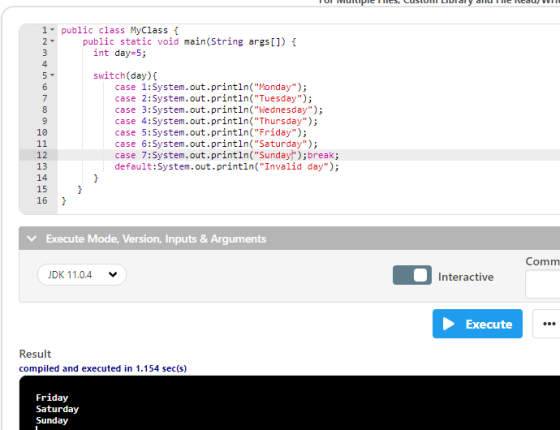This screenshot has width=560, height=430.
Task: Click the command line arguments input field
Action: point(542,284)
